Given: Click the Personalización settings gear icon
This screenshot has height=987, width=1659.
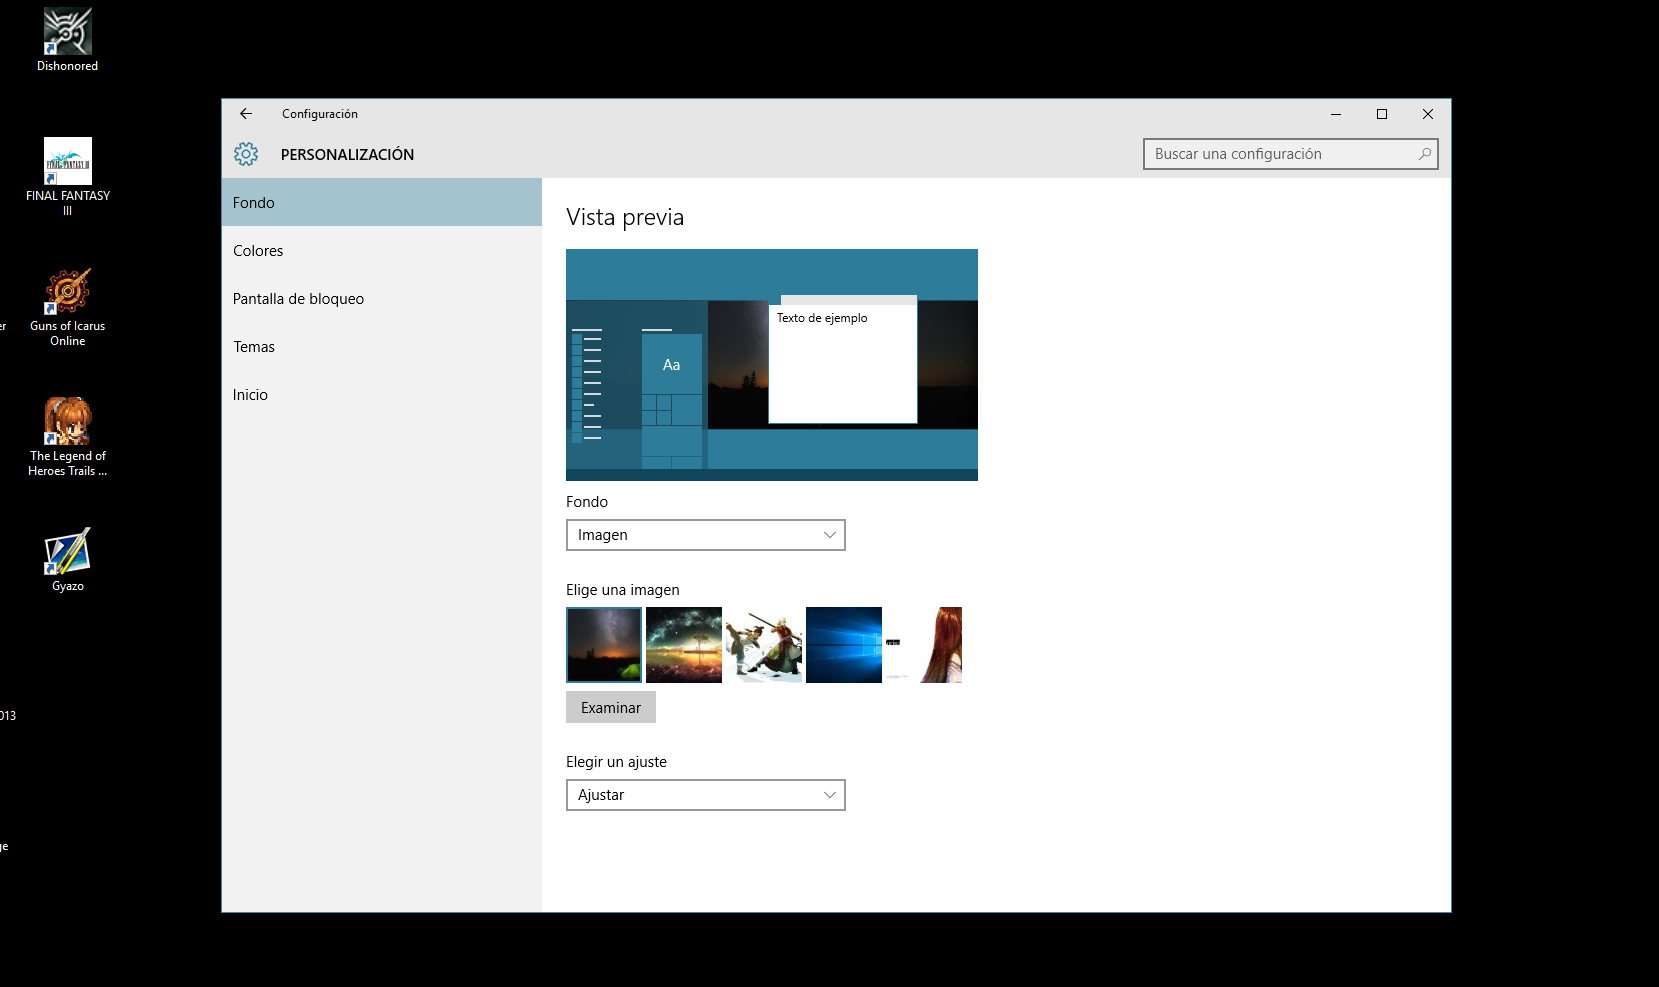Looking at the screenshot, I should (245, 154).
